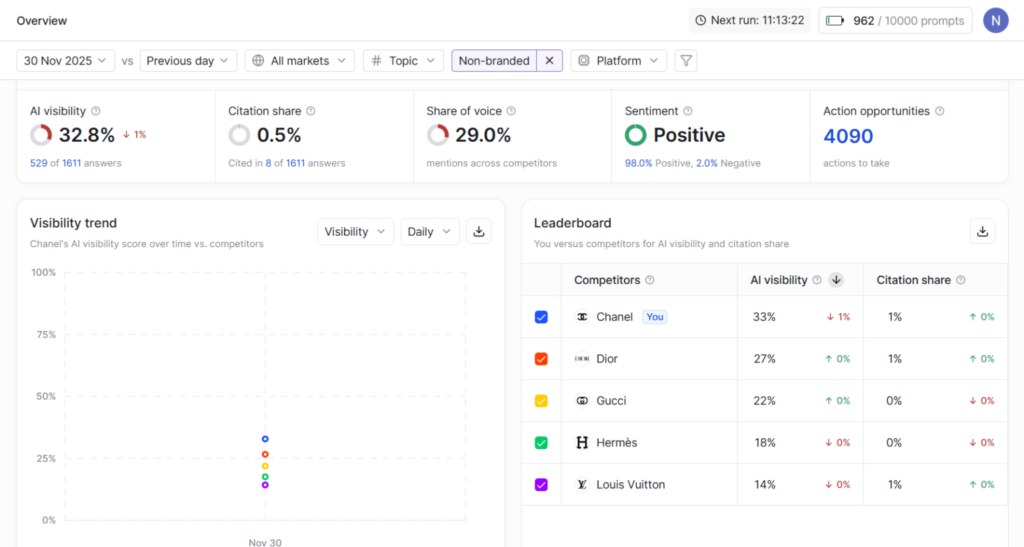Open the 30 Nov 2025 date dropdown
1024x547 pixels.
[66, 61]
